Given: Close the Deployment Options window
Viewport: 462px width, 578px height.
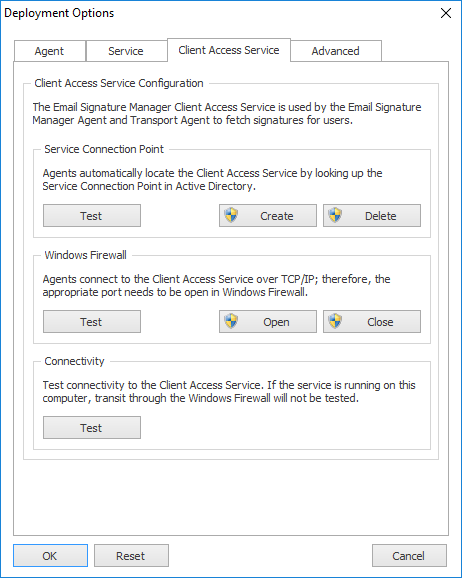Looking at the screenshot, I should click(446, 13).
